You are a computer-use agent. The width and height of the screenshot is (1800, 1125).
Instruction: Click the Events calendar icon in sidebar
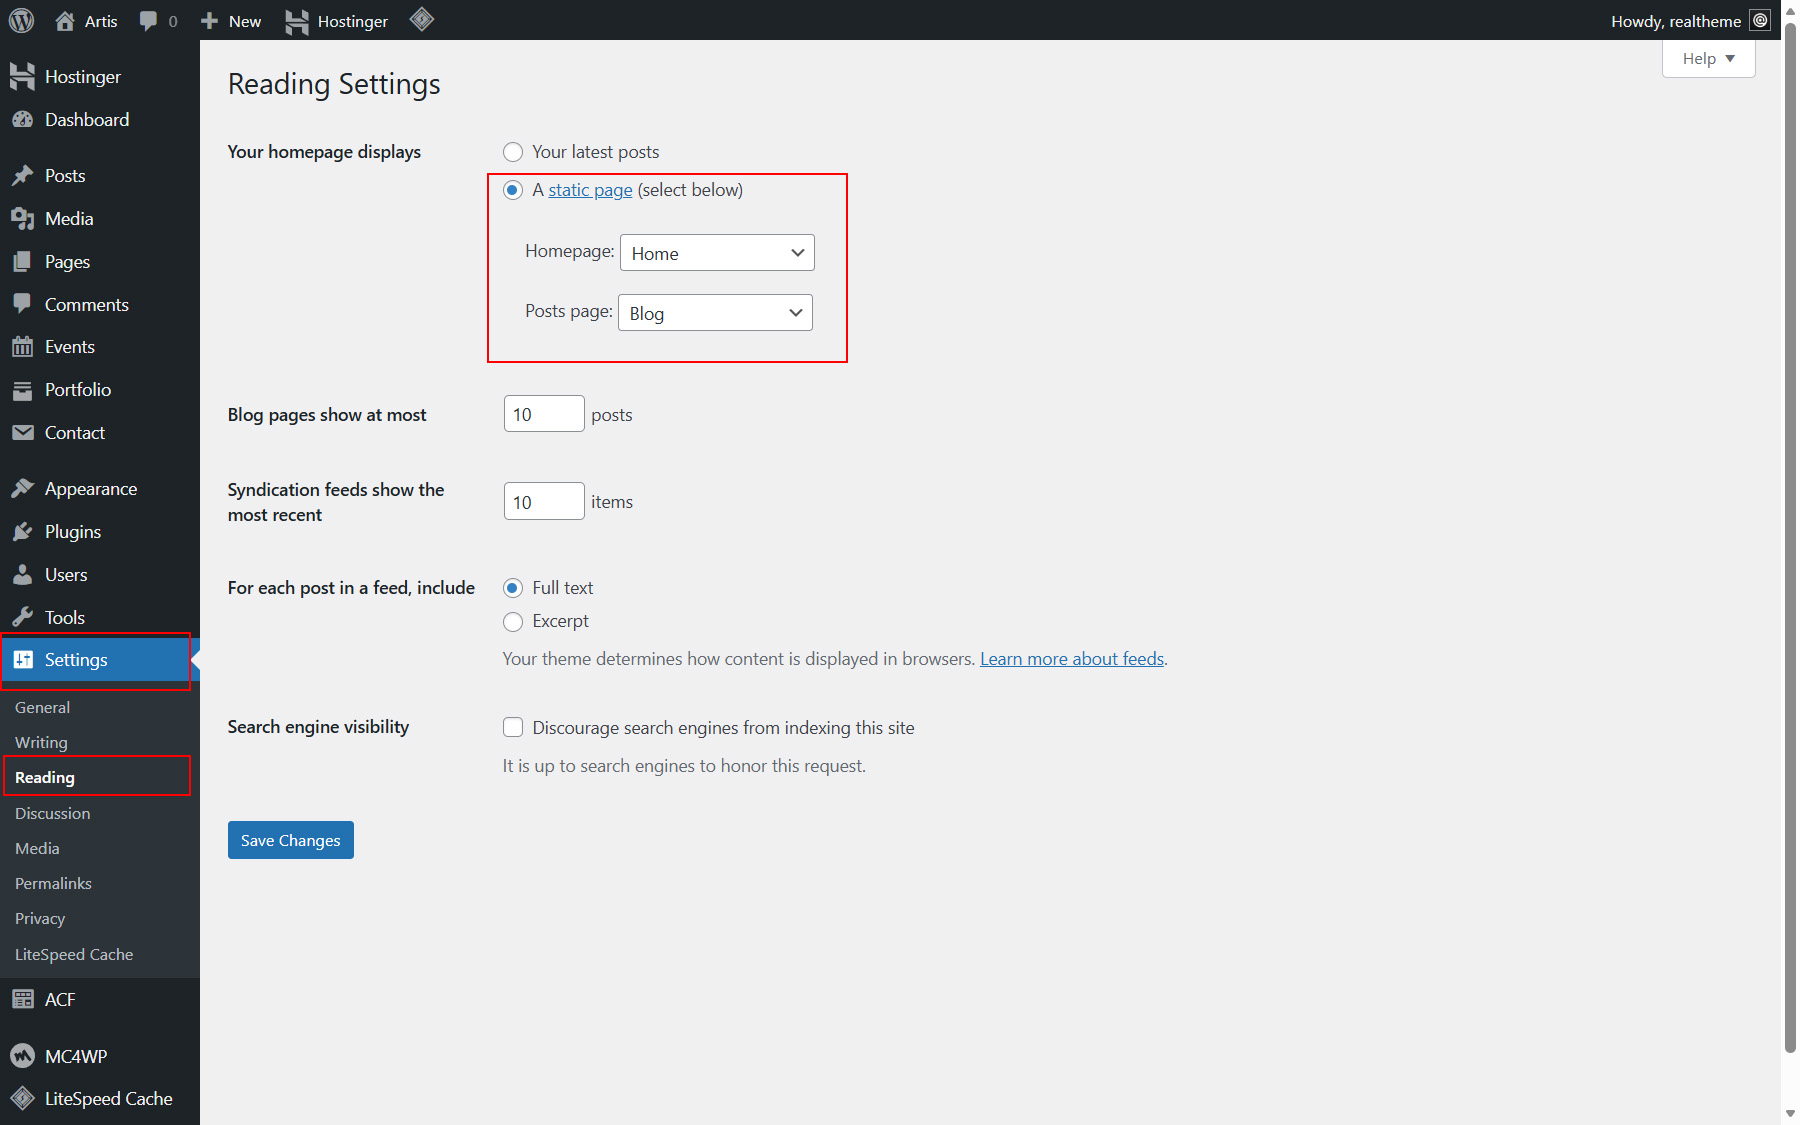click(x=22, y=347)
